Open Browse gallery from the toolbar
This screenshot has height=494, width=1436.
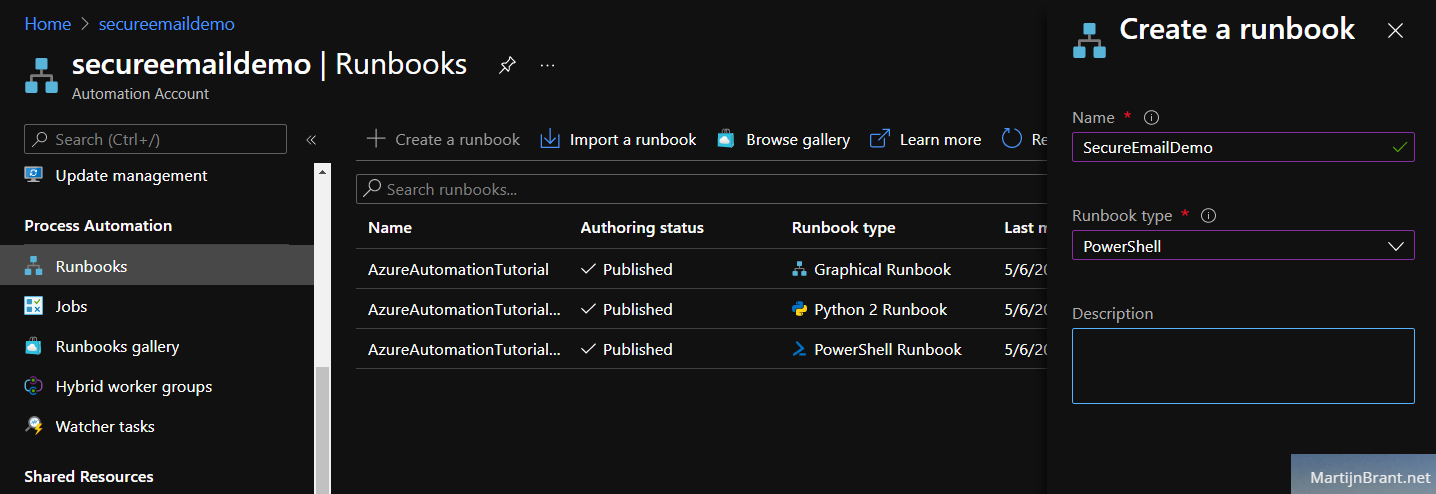click(x=783, y=139)
